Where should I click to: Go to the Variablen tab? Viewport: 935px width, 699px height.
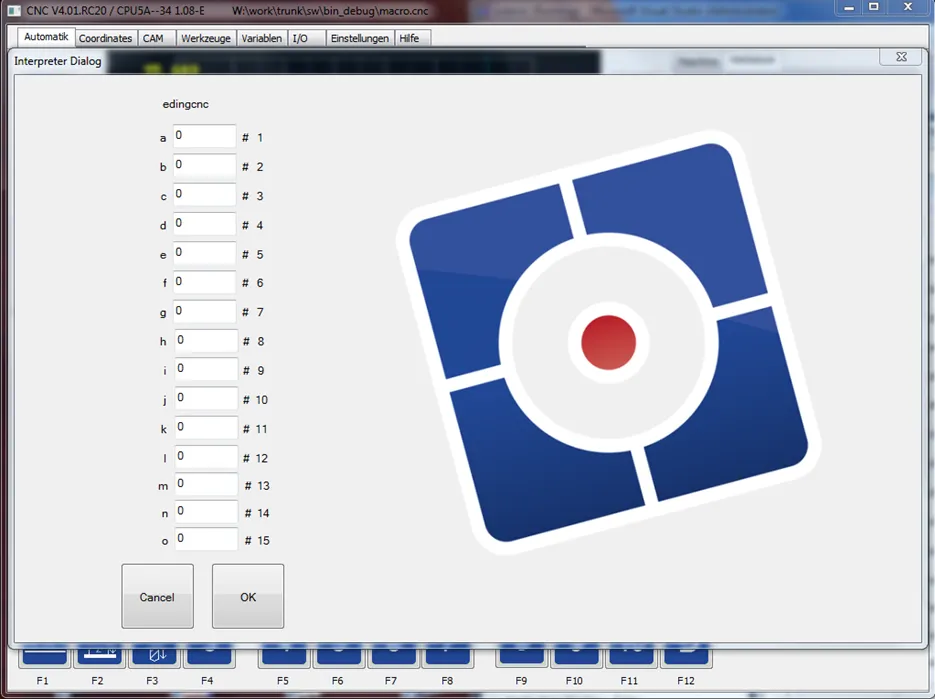pyautogui.click(x=261, y=38)
